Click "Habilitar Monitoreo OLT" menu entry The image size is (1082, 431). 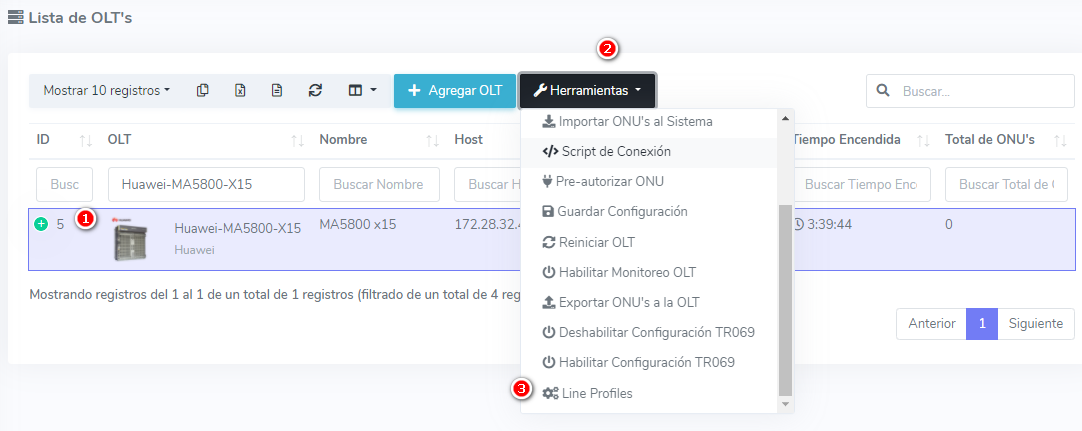click(626, 272)
